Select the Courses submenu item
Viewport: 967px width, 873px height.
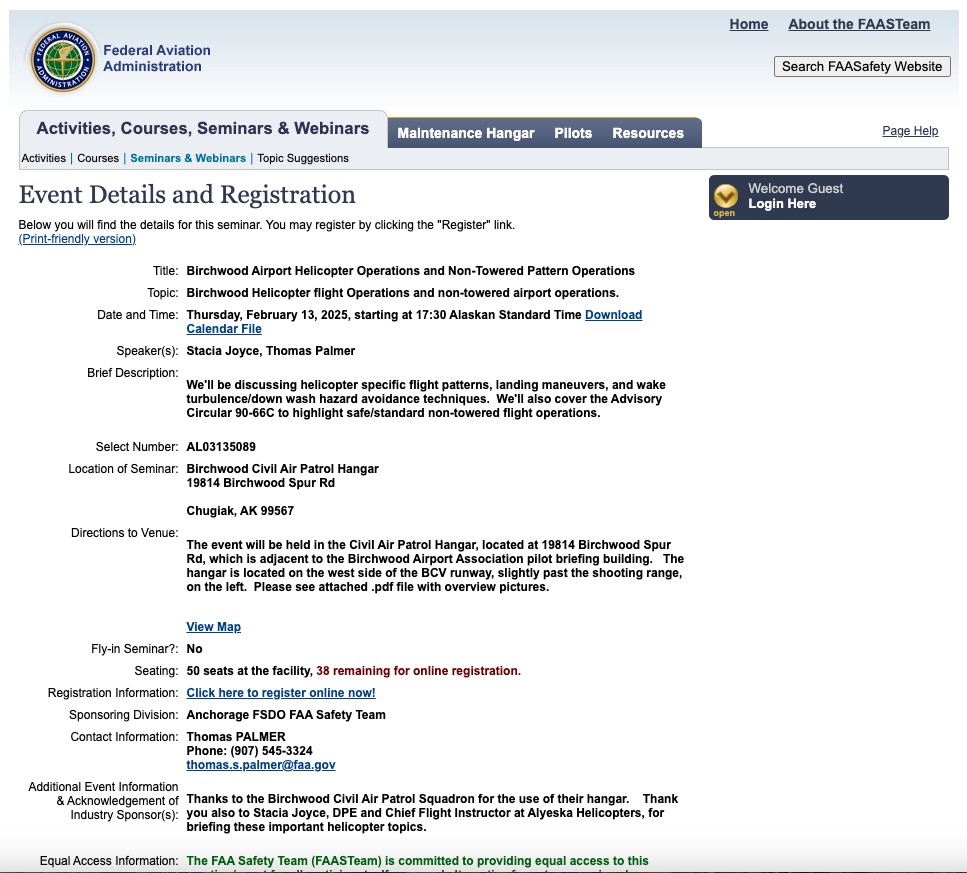coord(98,158)
